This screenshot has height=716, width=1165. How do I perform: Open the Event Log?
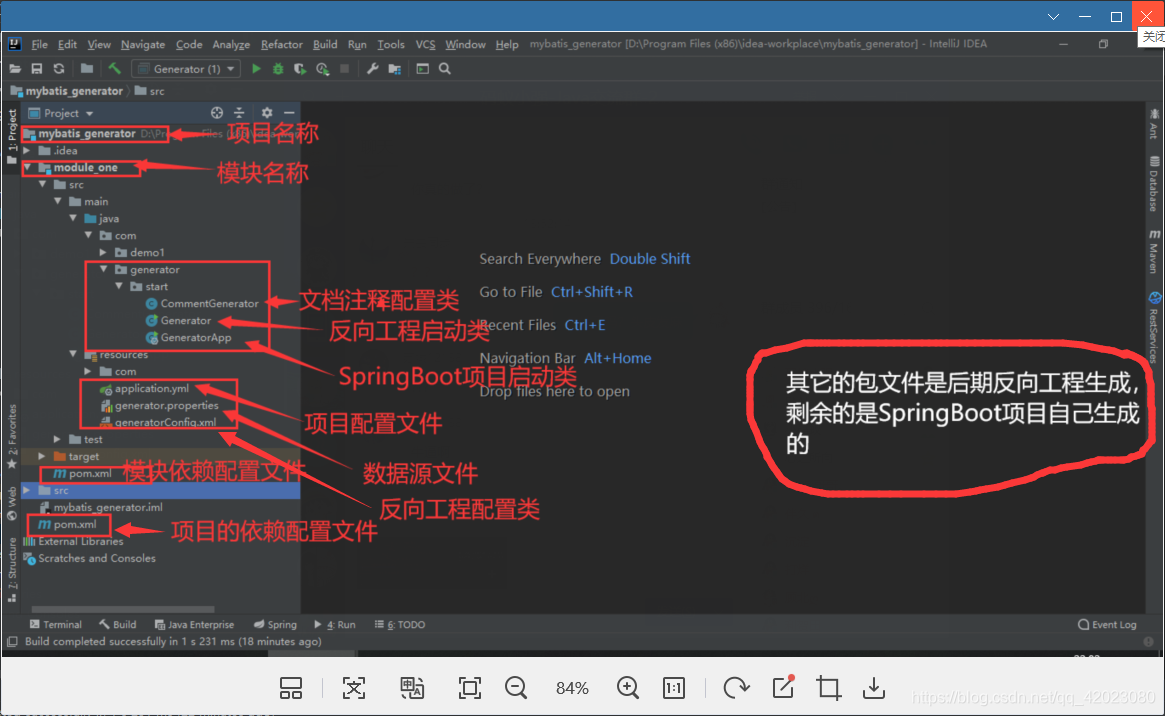coord(1107,625)
